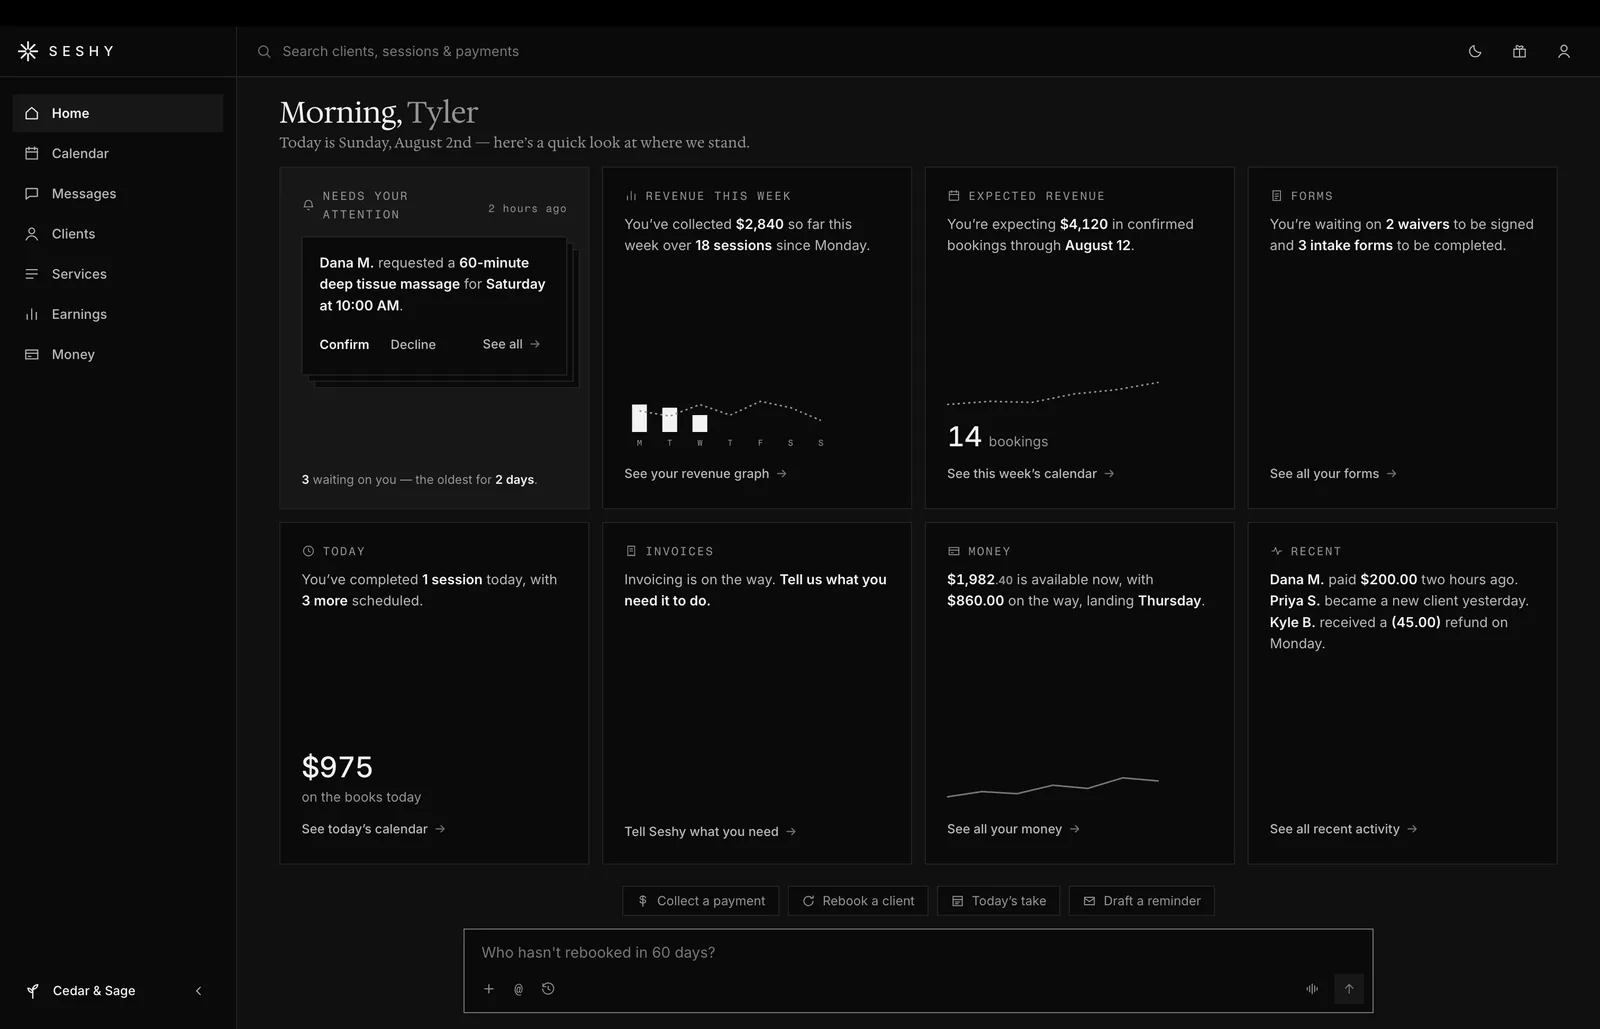Image resolution: width=1600 pixels, height=1029 pixels.
Task: Click the send arrow button in prompt box
Action: coord(1349,989)
